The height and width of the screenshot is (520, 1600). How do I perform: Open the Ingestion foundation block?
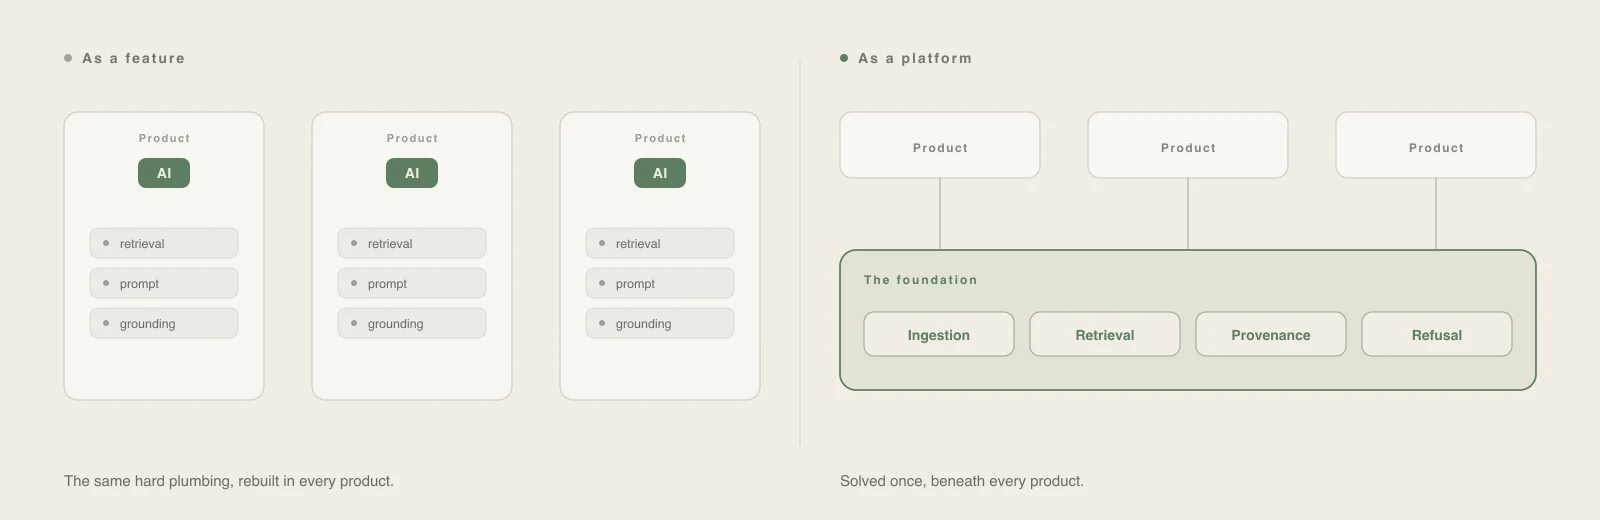click(x=939, y=334)
